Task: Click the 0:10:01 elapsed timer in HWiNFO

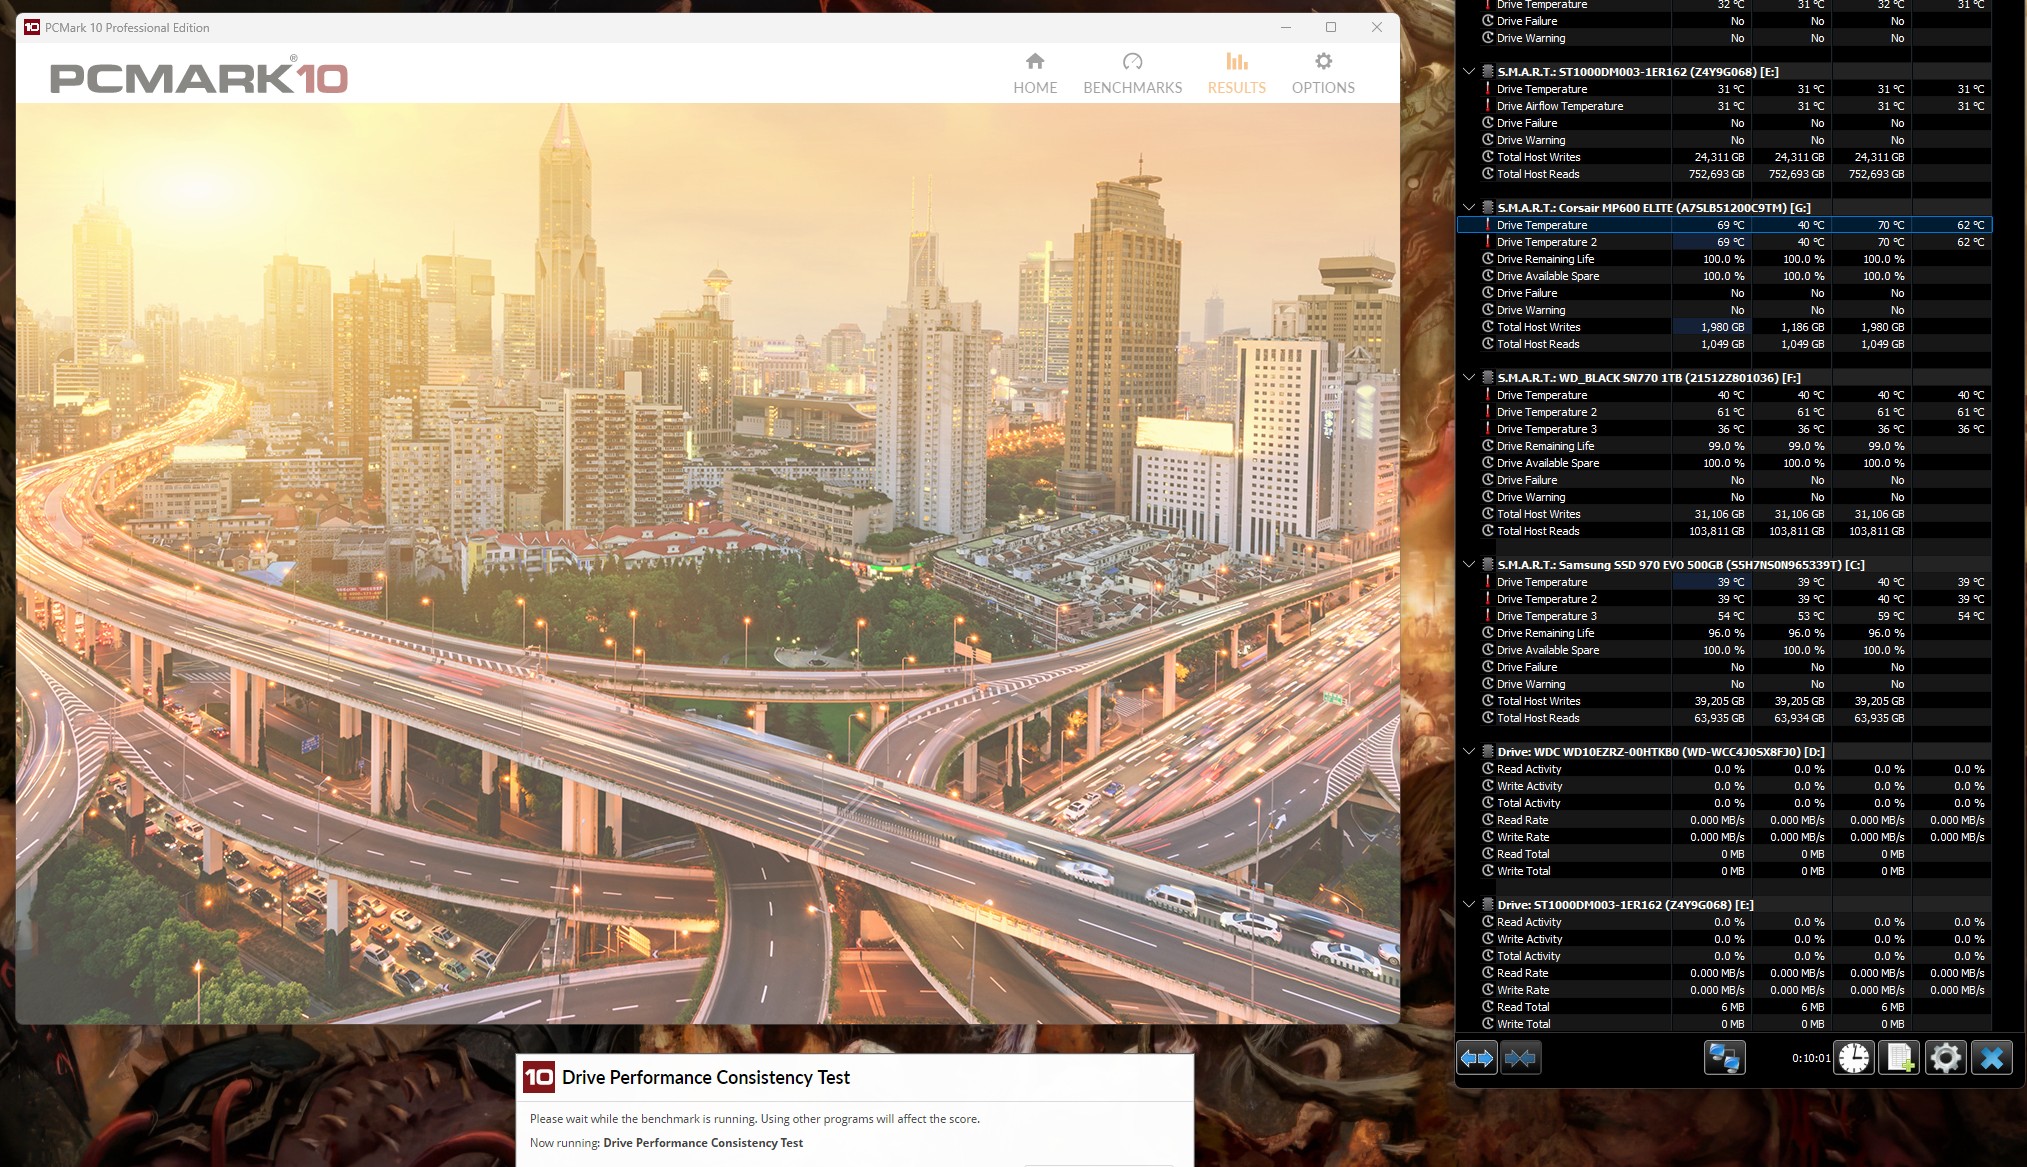Action: [x=1811, y=1058]
